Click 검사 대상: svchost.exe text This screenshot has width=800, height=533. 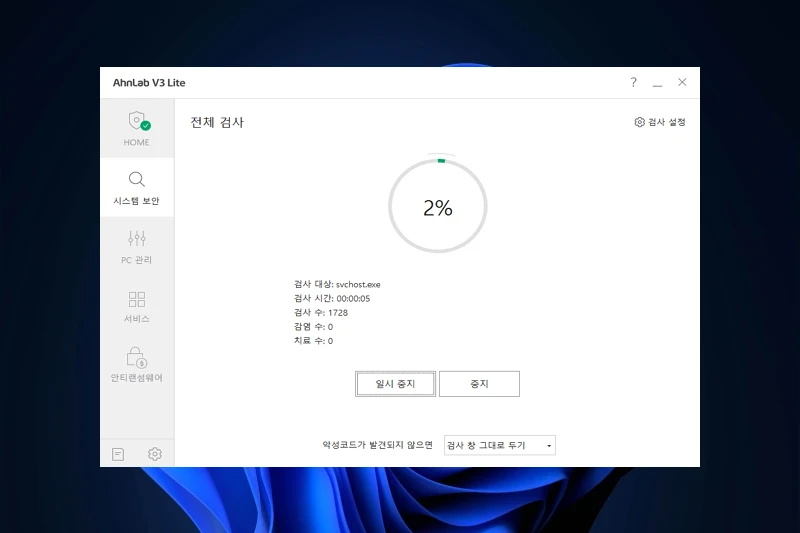[337, 284]
